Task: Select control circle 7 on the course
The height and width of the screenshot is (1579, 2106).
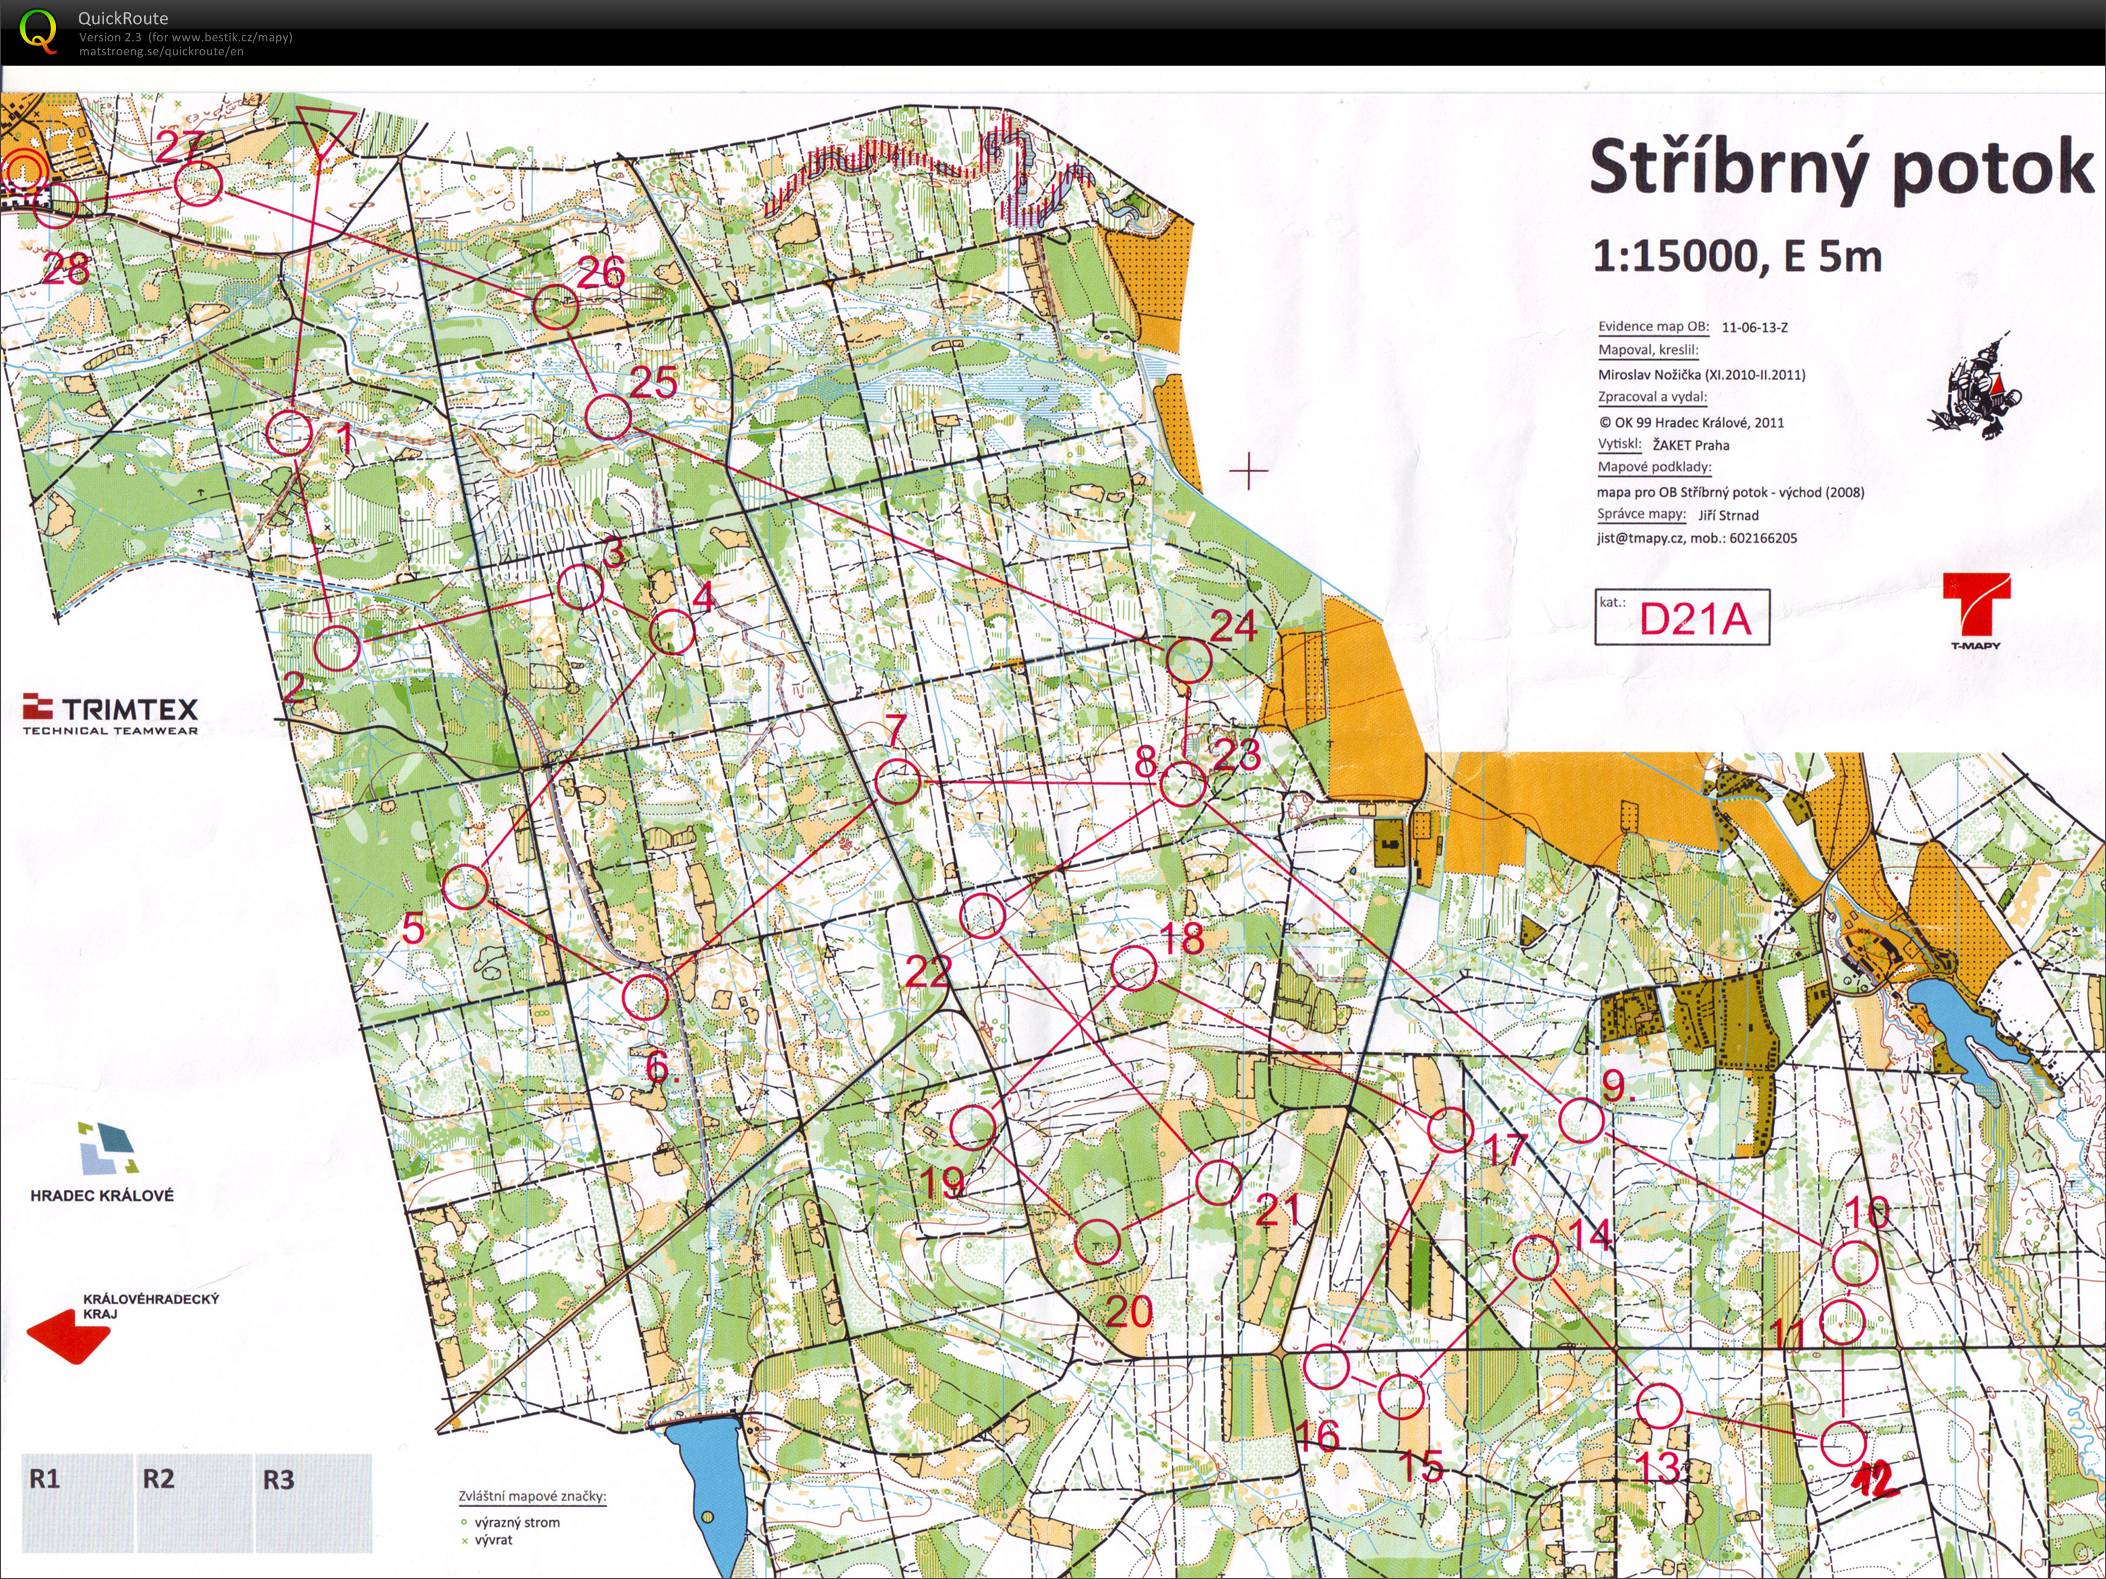Action: (x=897, y=782)
